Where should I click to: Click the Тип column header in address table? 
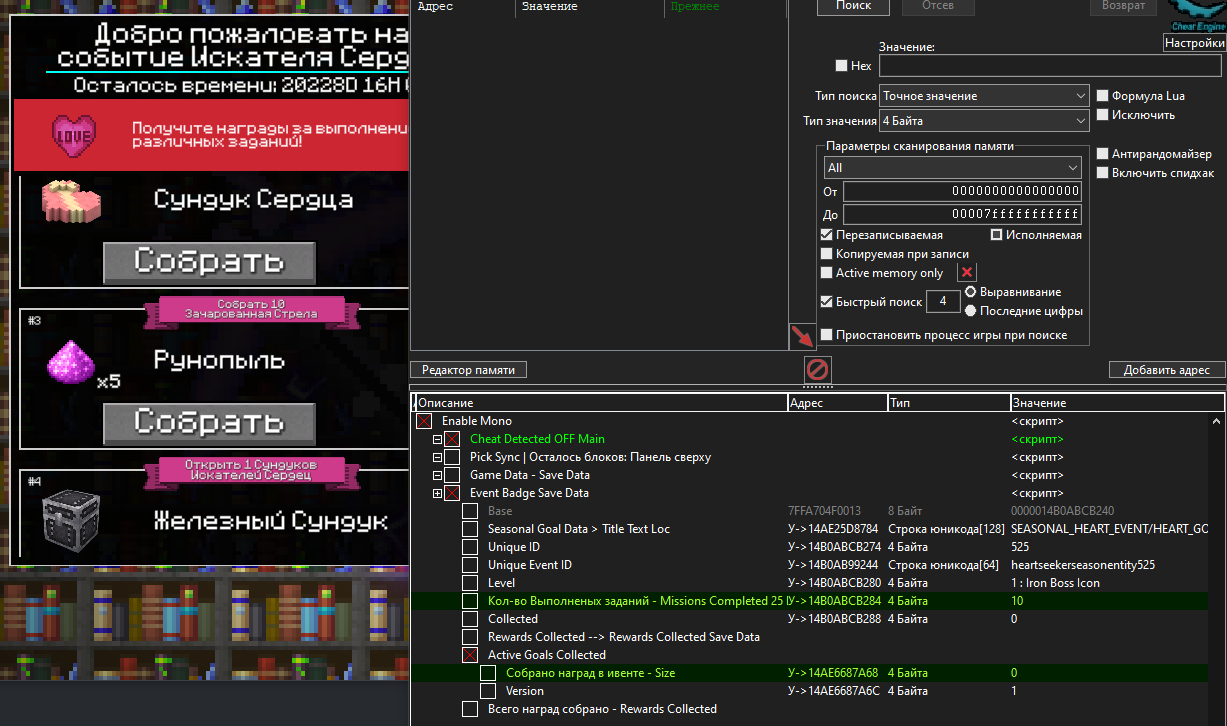point(948,403)
